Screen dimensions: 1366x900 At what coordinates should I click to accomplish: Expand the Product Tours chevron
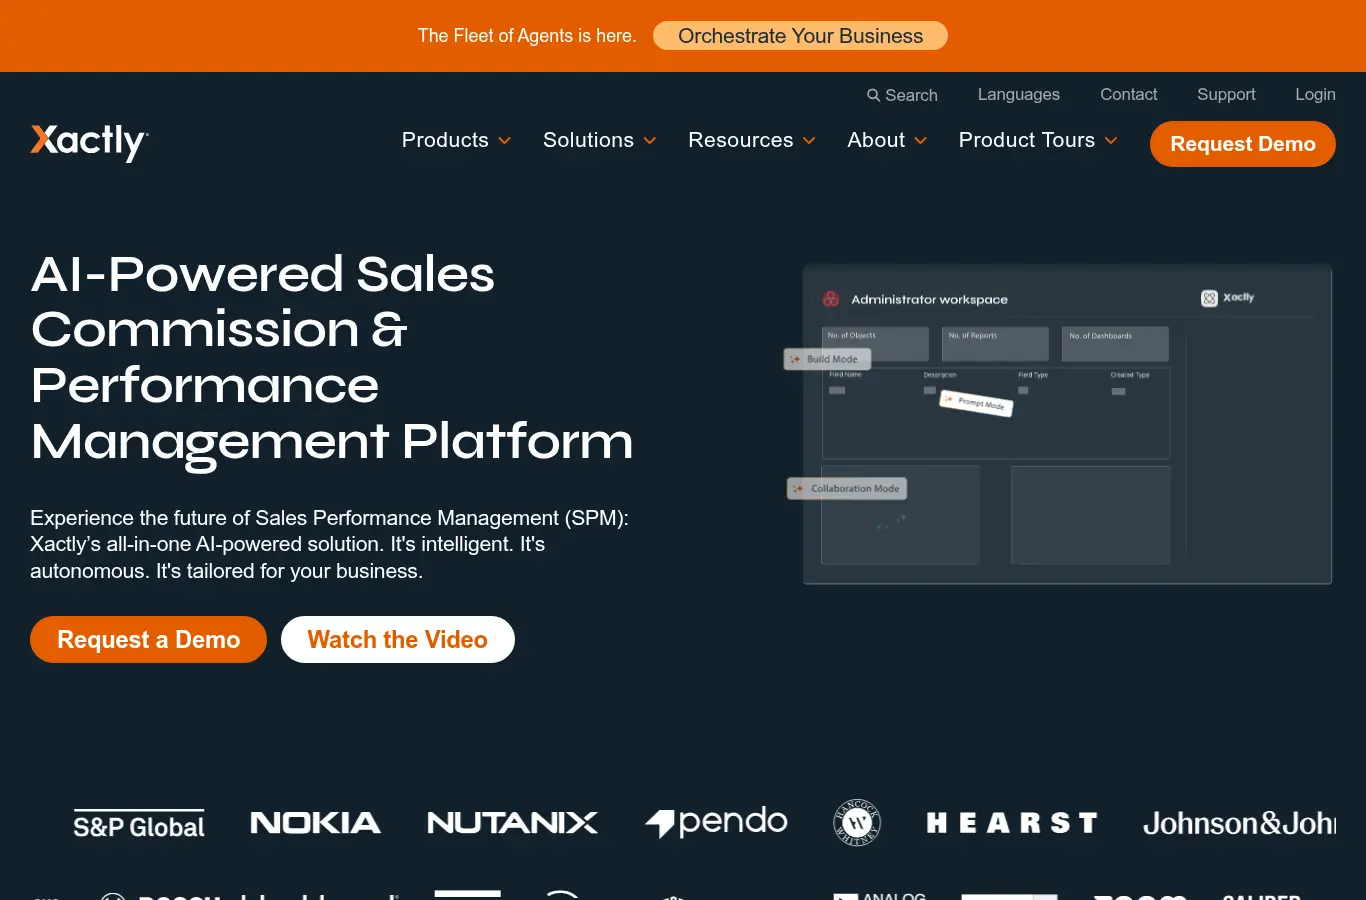[1111, 141]
